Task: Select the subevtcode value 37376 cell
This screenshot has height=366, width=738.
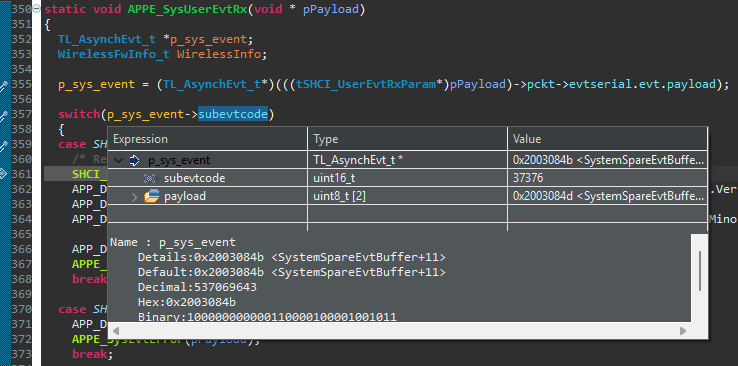Action: pyautogui.click(x=608, y=178)
